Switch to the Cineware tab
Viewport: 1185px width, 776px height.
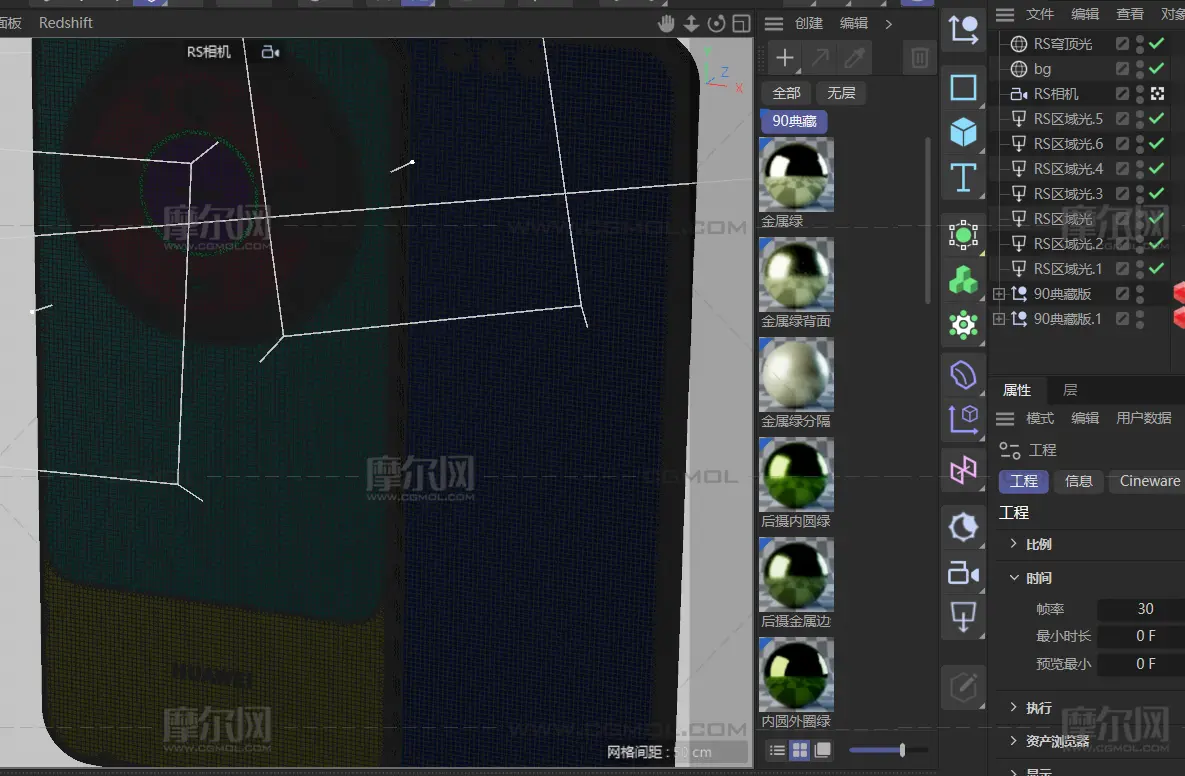click(x=1147, y=481)
